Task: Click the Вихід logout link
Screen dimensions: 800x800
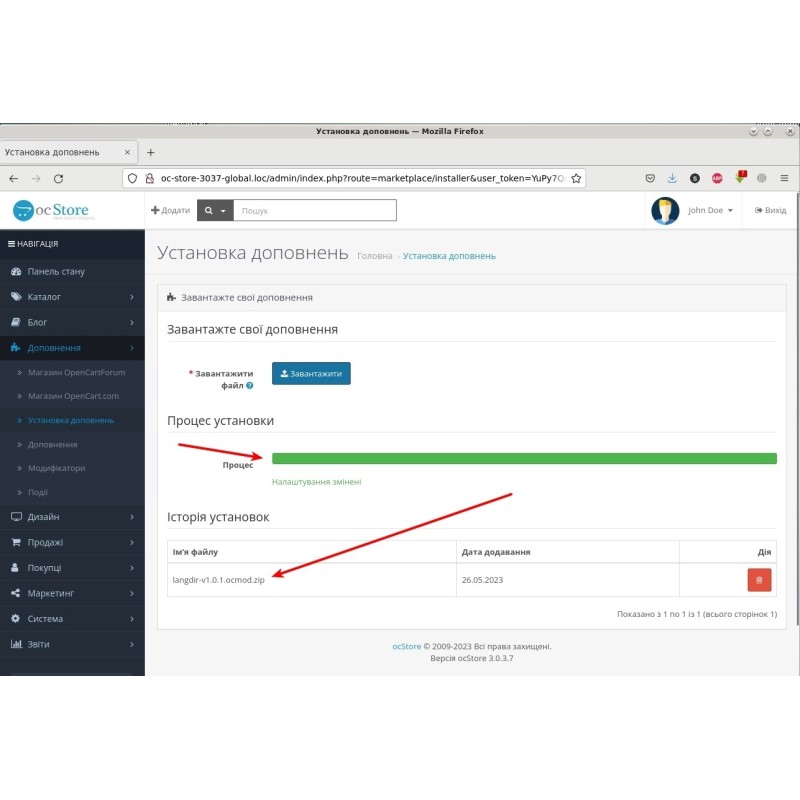Action: (770, 211)
